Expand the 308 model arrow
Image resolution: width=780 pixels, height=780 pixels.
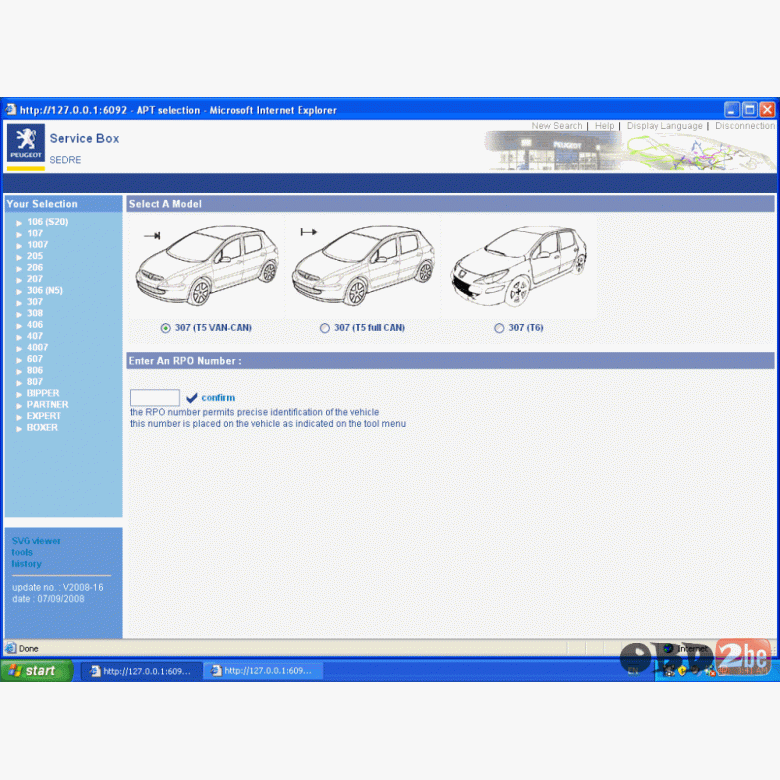(19, 314)
